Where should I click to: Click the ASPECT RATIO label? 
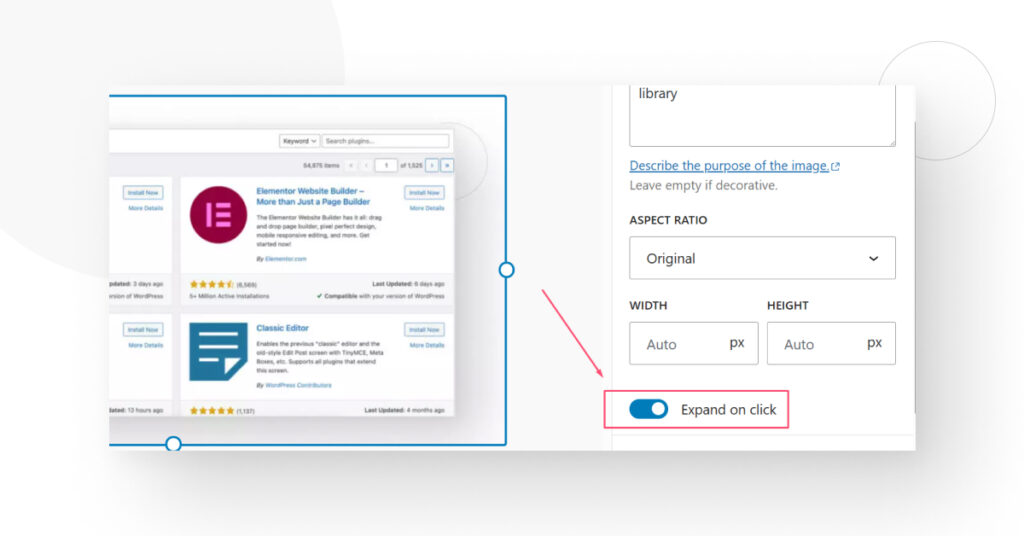click(x=668, y=220)
